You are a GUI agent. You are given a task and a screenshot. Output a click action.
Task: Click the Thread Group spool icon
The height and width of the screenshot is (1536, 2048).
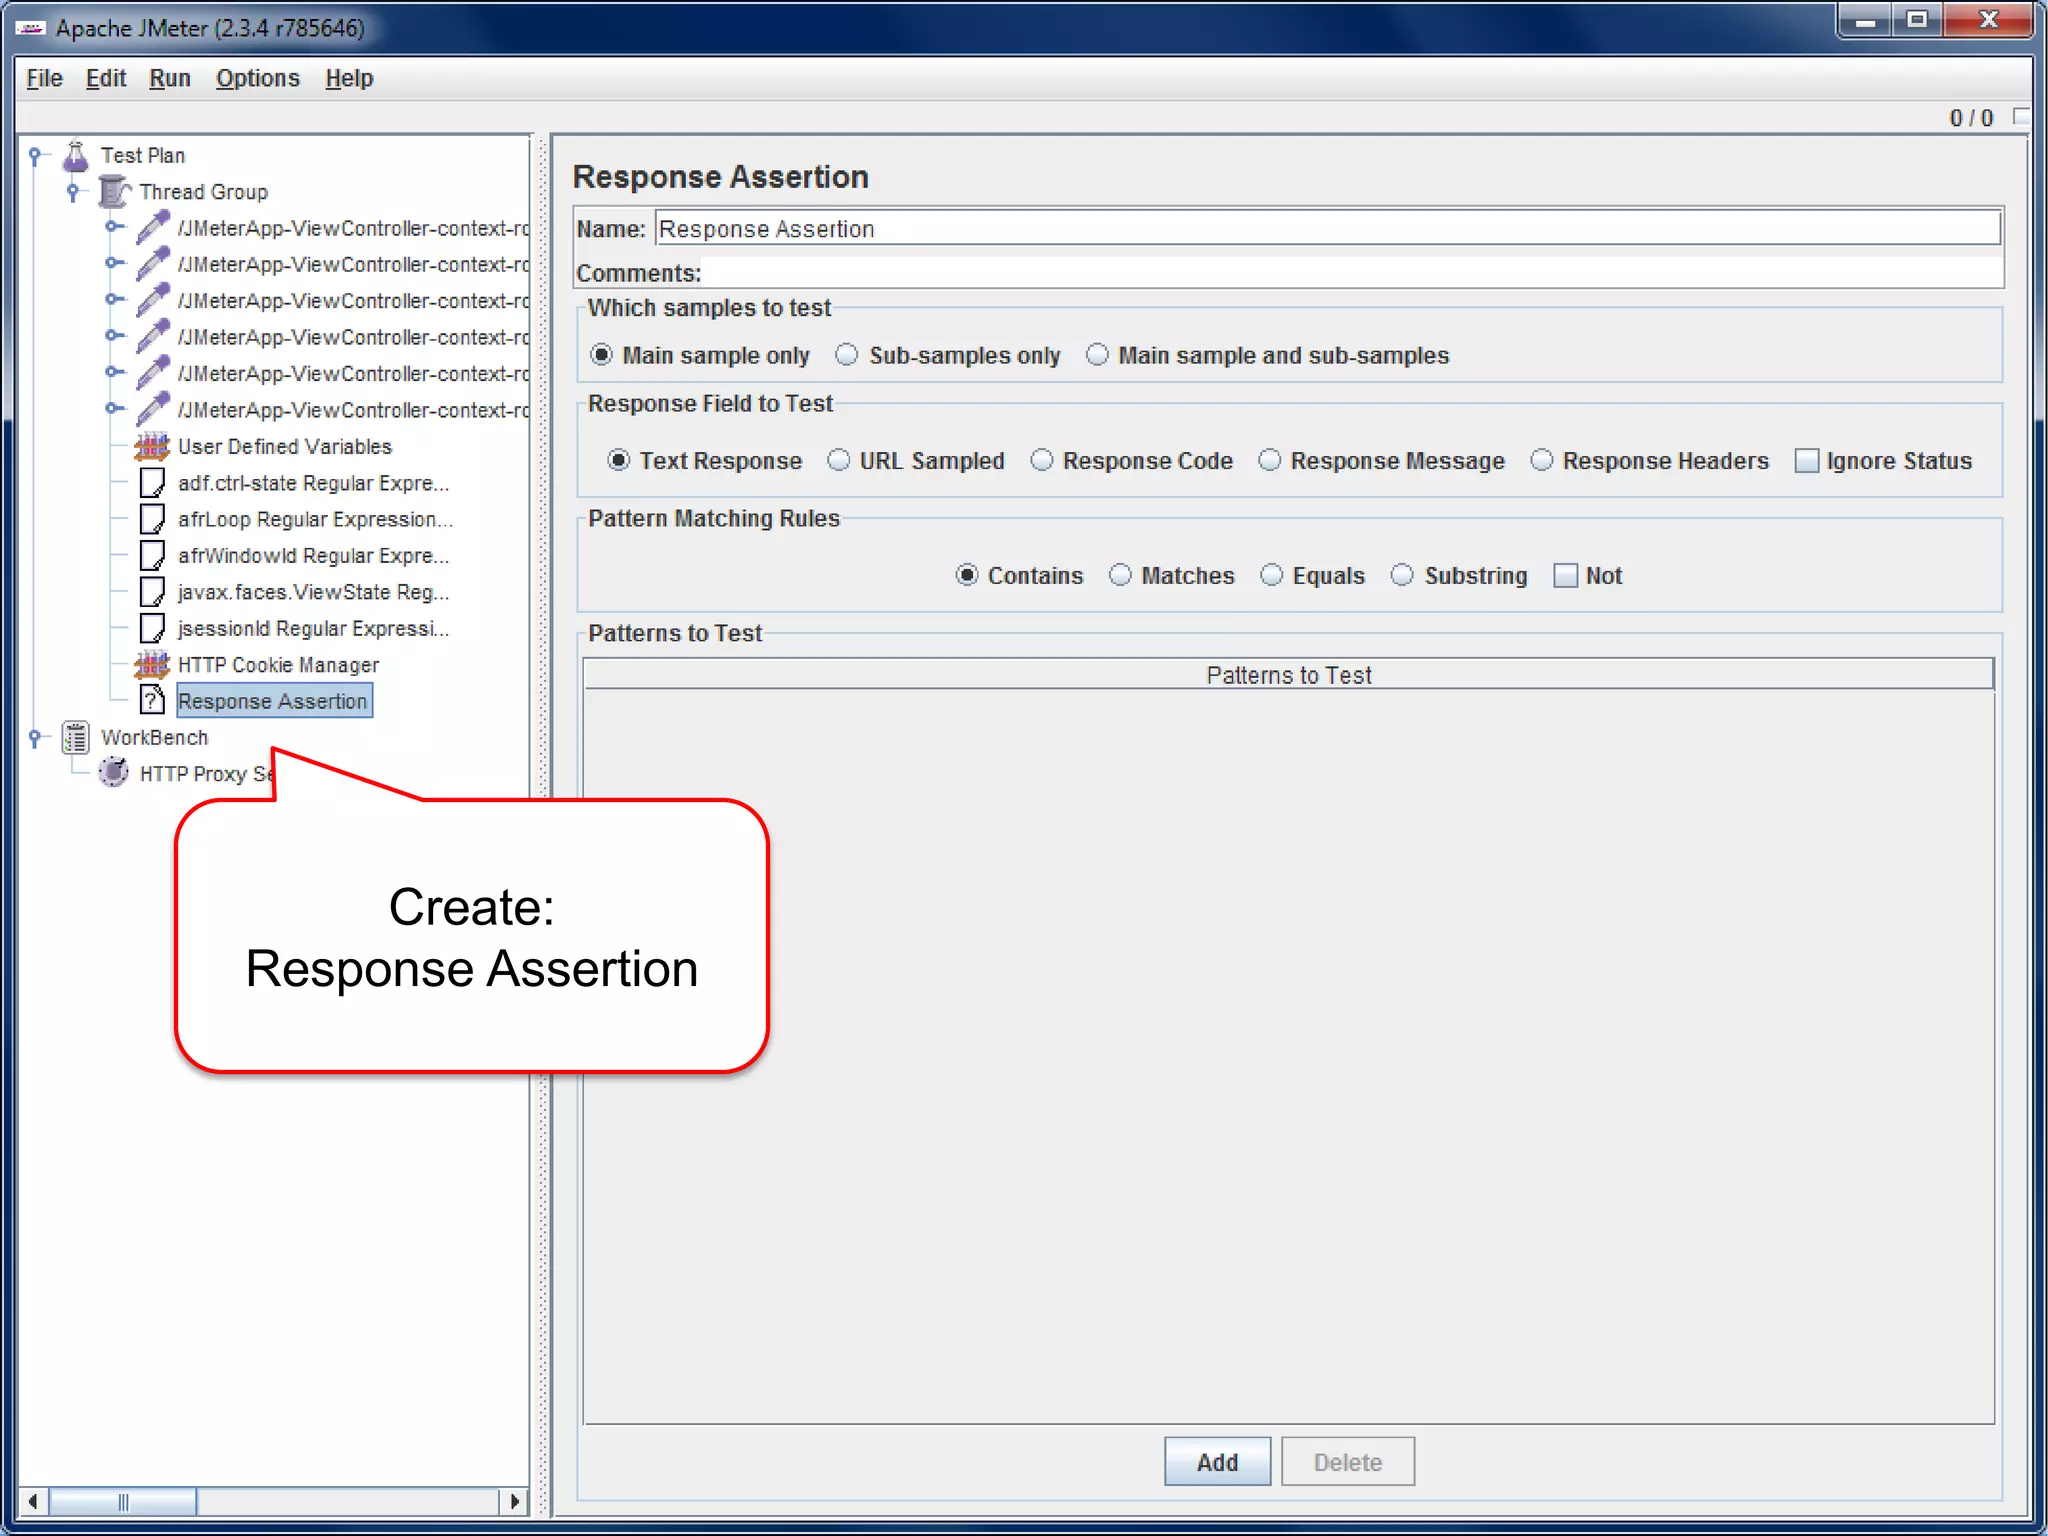pos(114,191)
